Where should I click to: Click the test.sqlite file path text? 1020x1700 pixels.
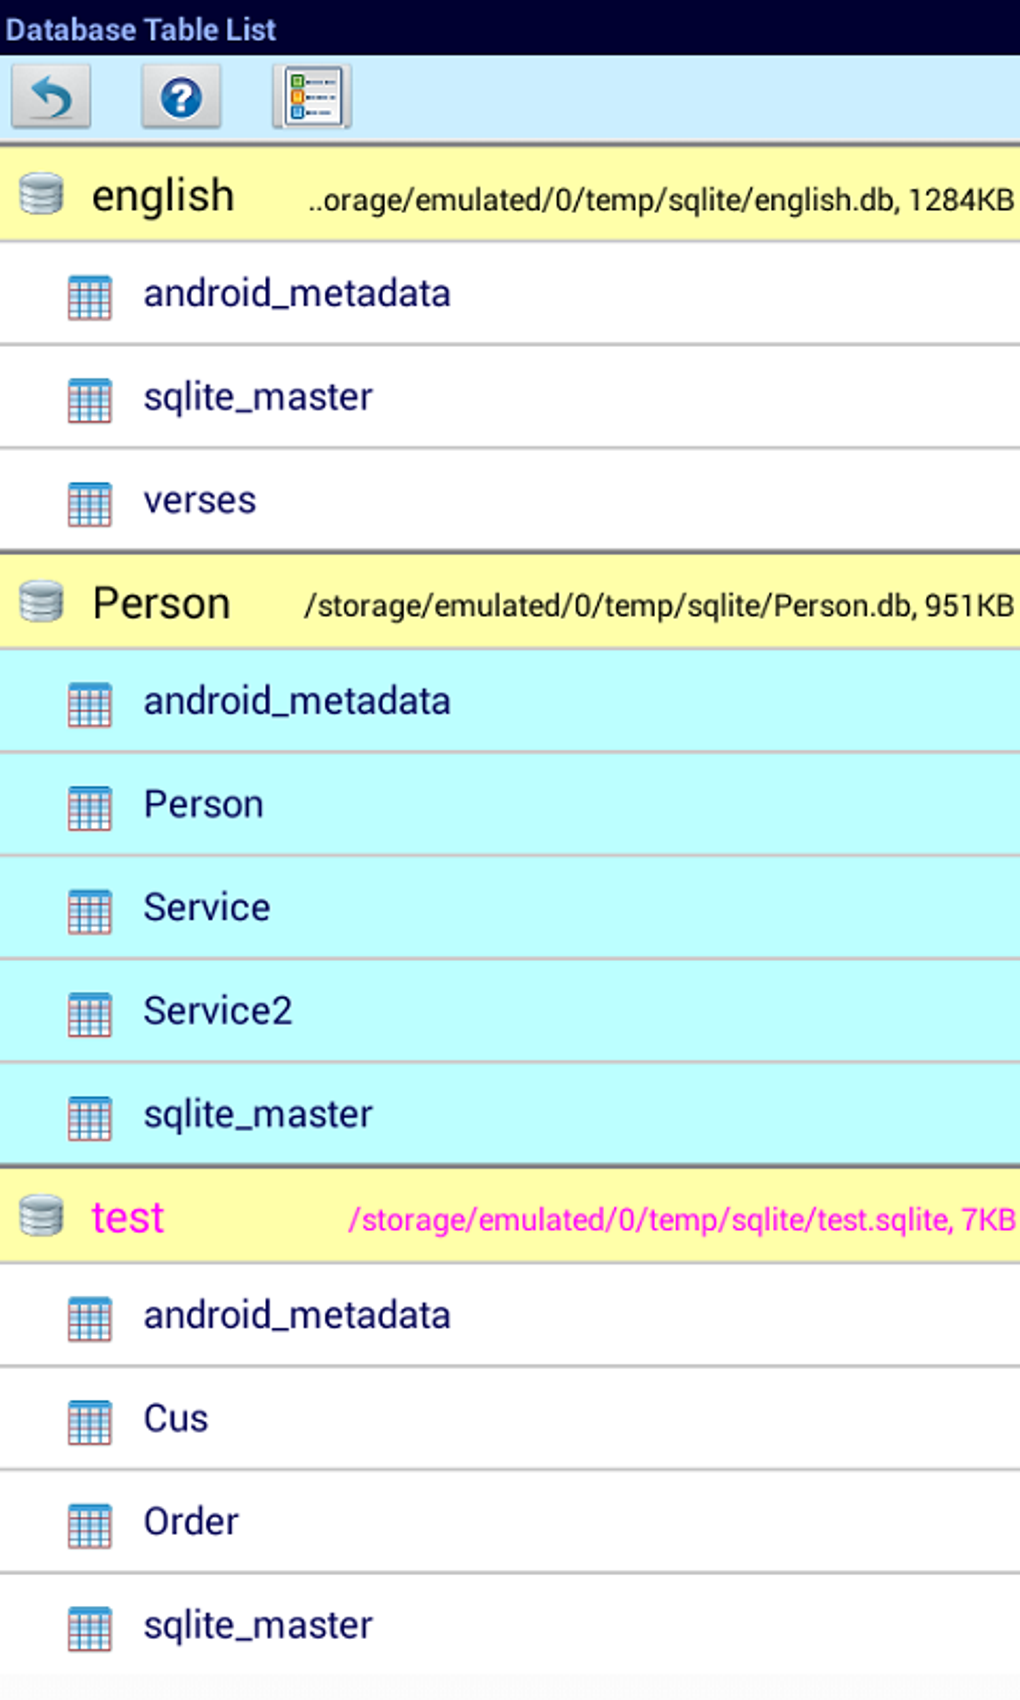[x=681, y=1220]
